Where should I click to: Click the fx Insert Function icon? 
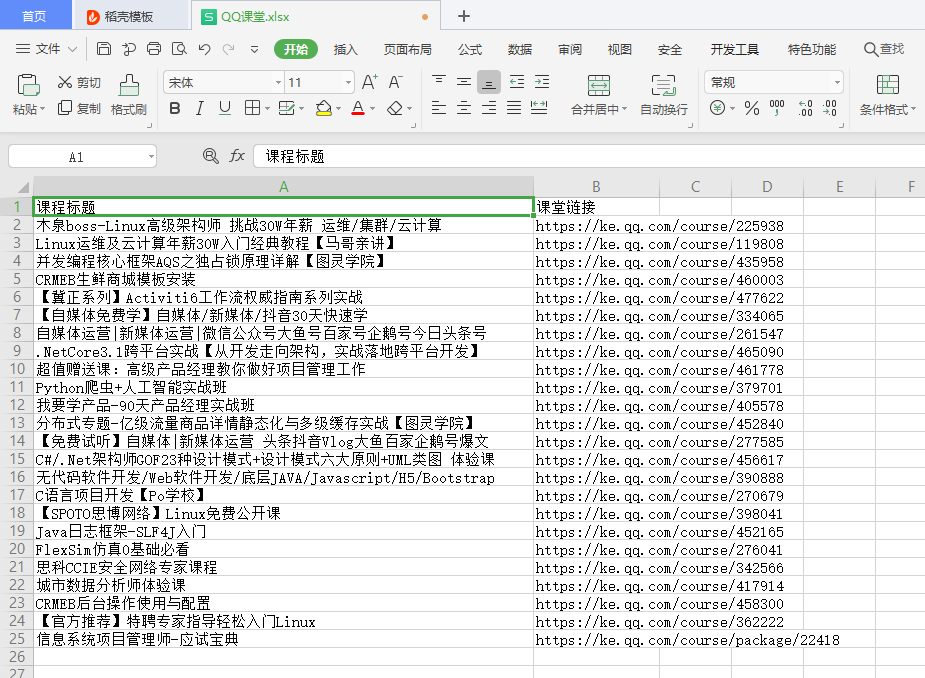237,156
